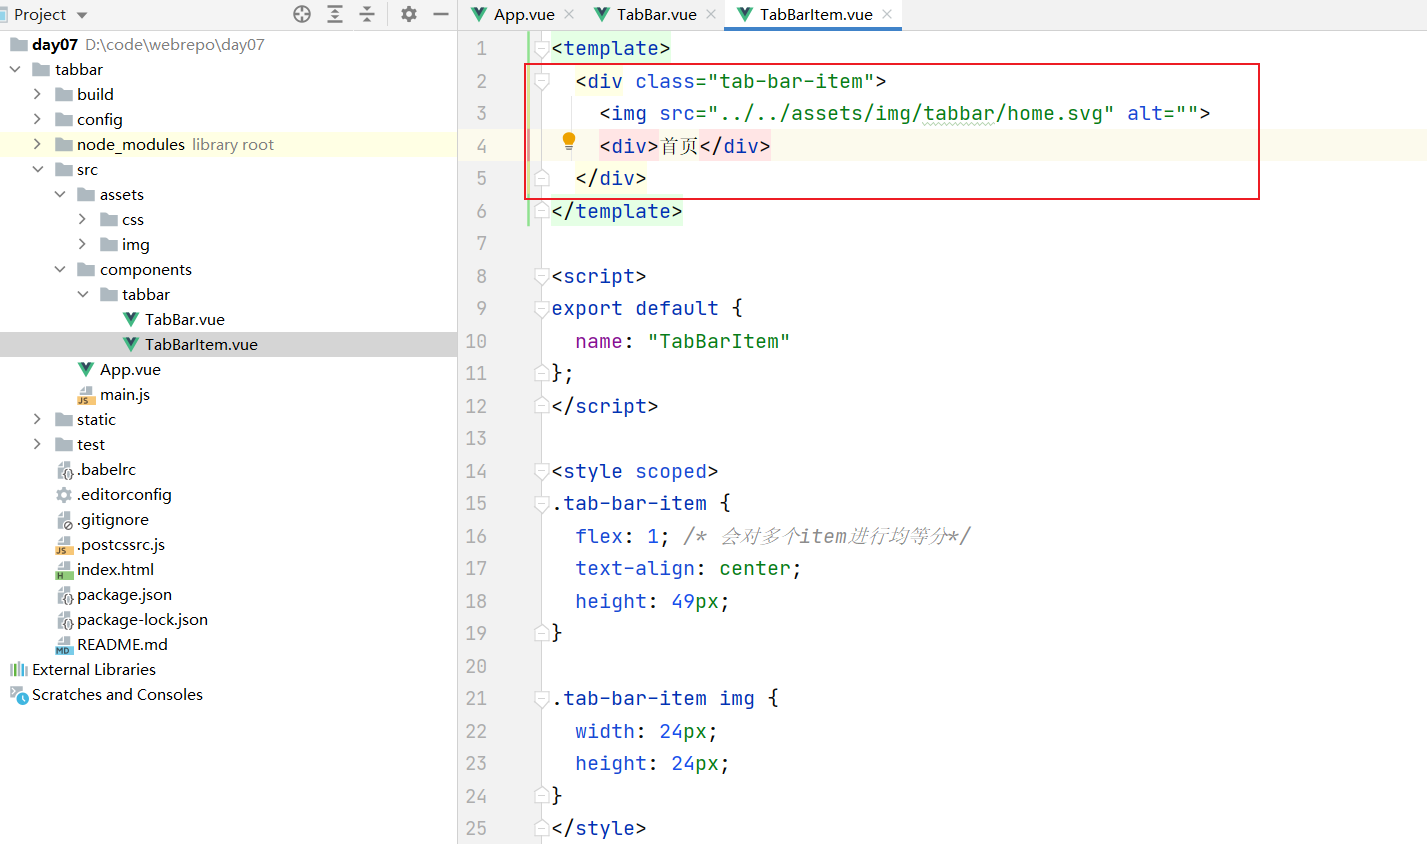1427x844 pixels.
Task: Select TabBarItem.vue in the project tree
Action: click(201, 344)
